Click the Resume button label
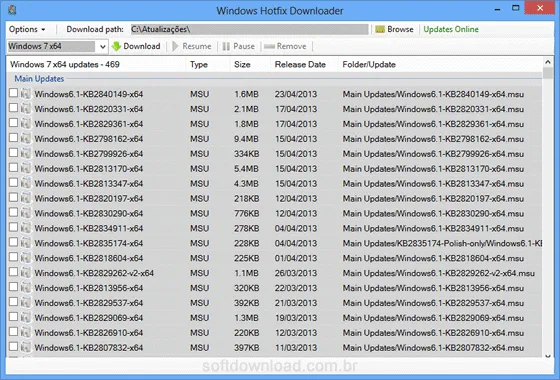560x380 pixels. pos(197,46)
